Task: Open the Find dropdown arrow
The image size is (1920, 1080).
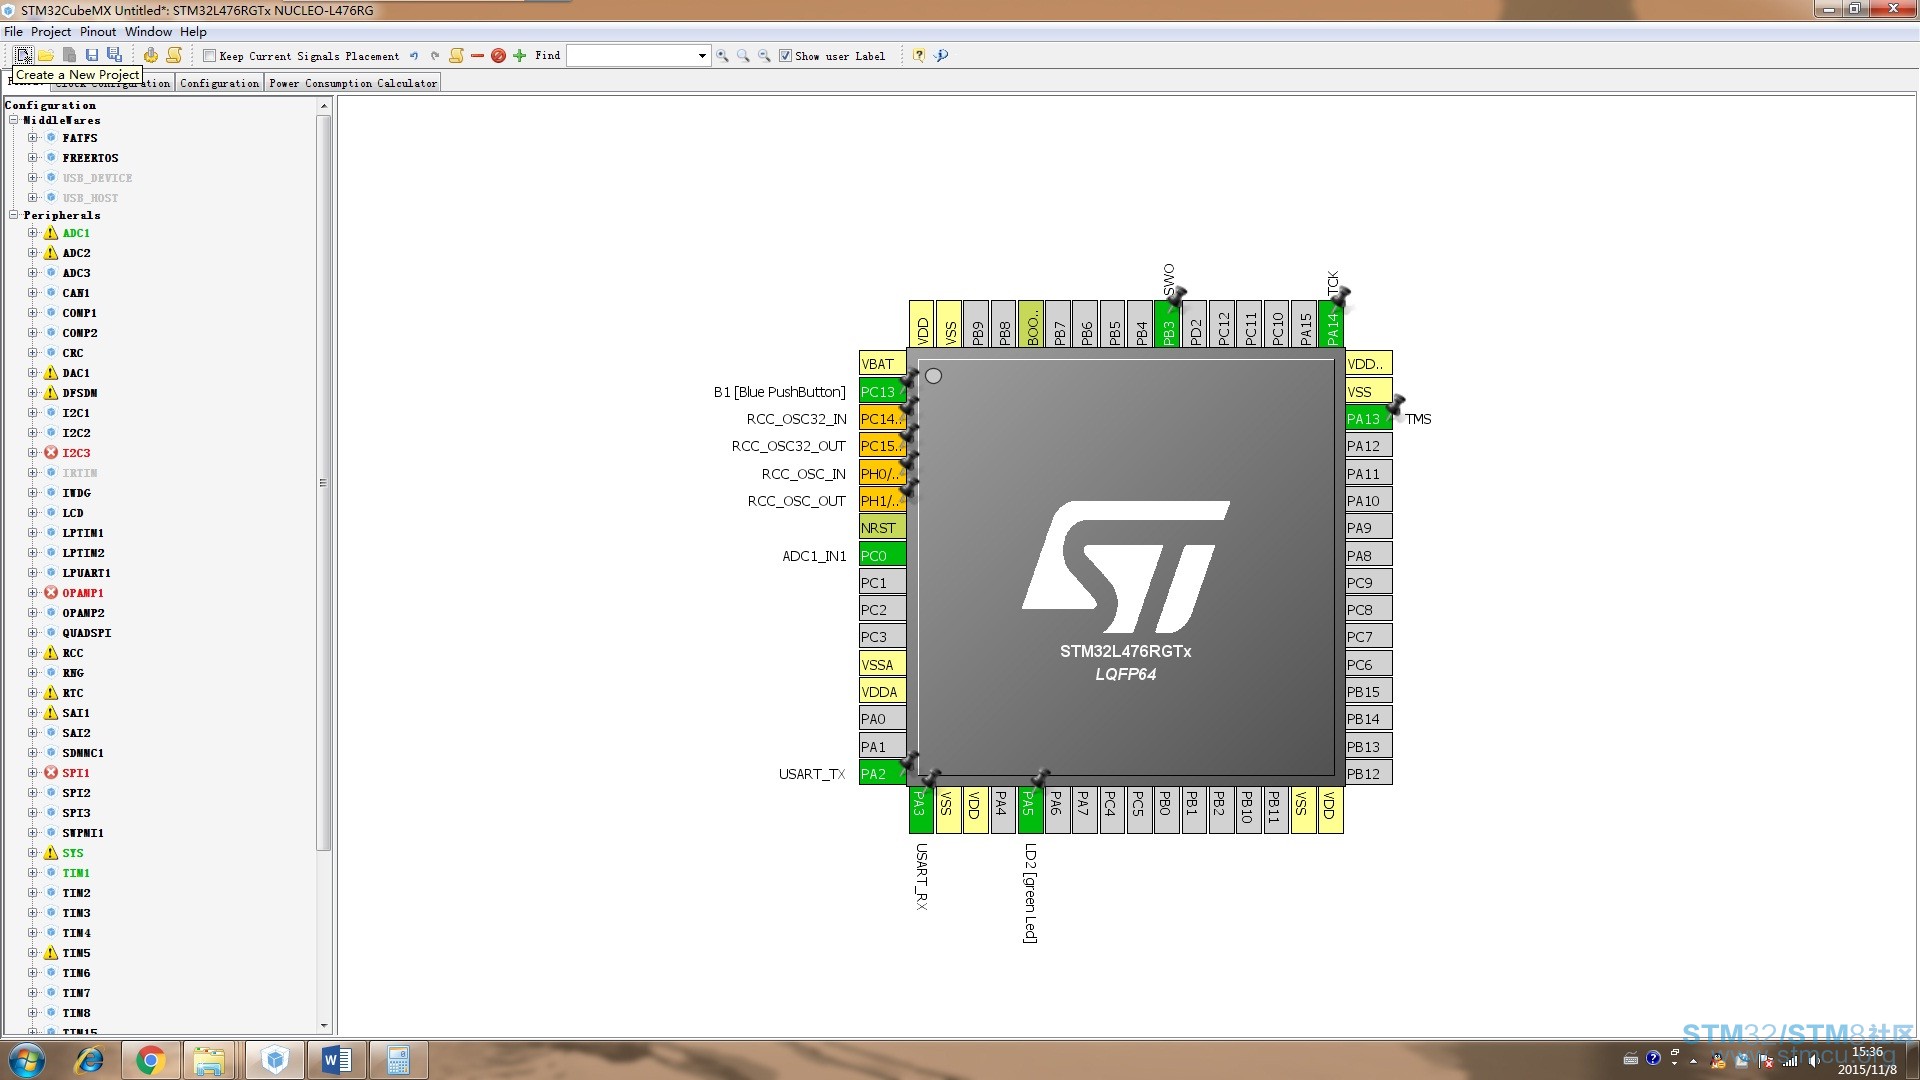Action: coord(702,56)
